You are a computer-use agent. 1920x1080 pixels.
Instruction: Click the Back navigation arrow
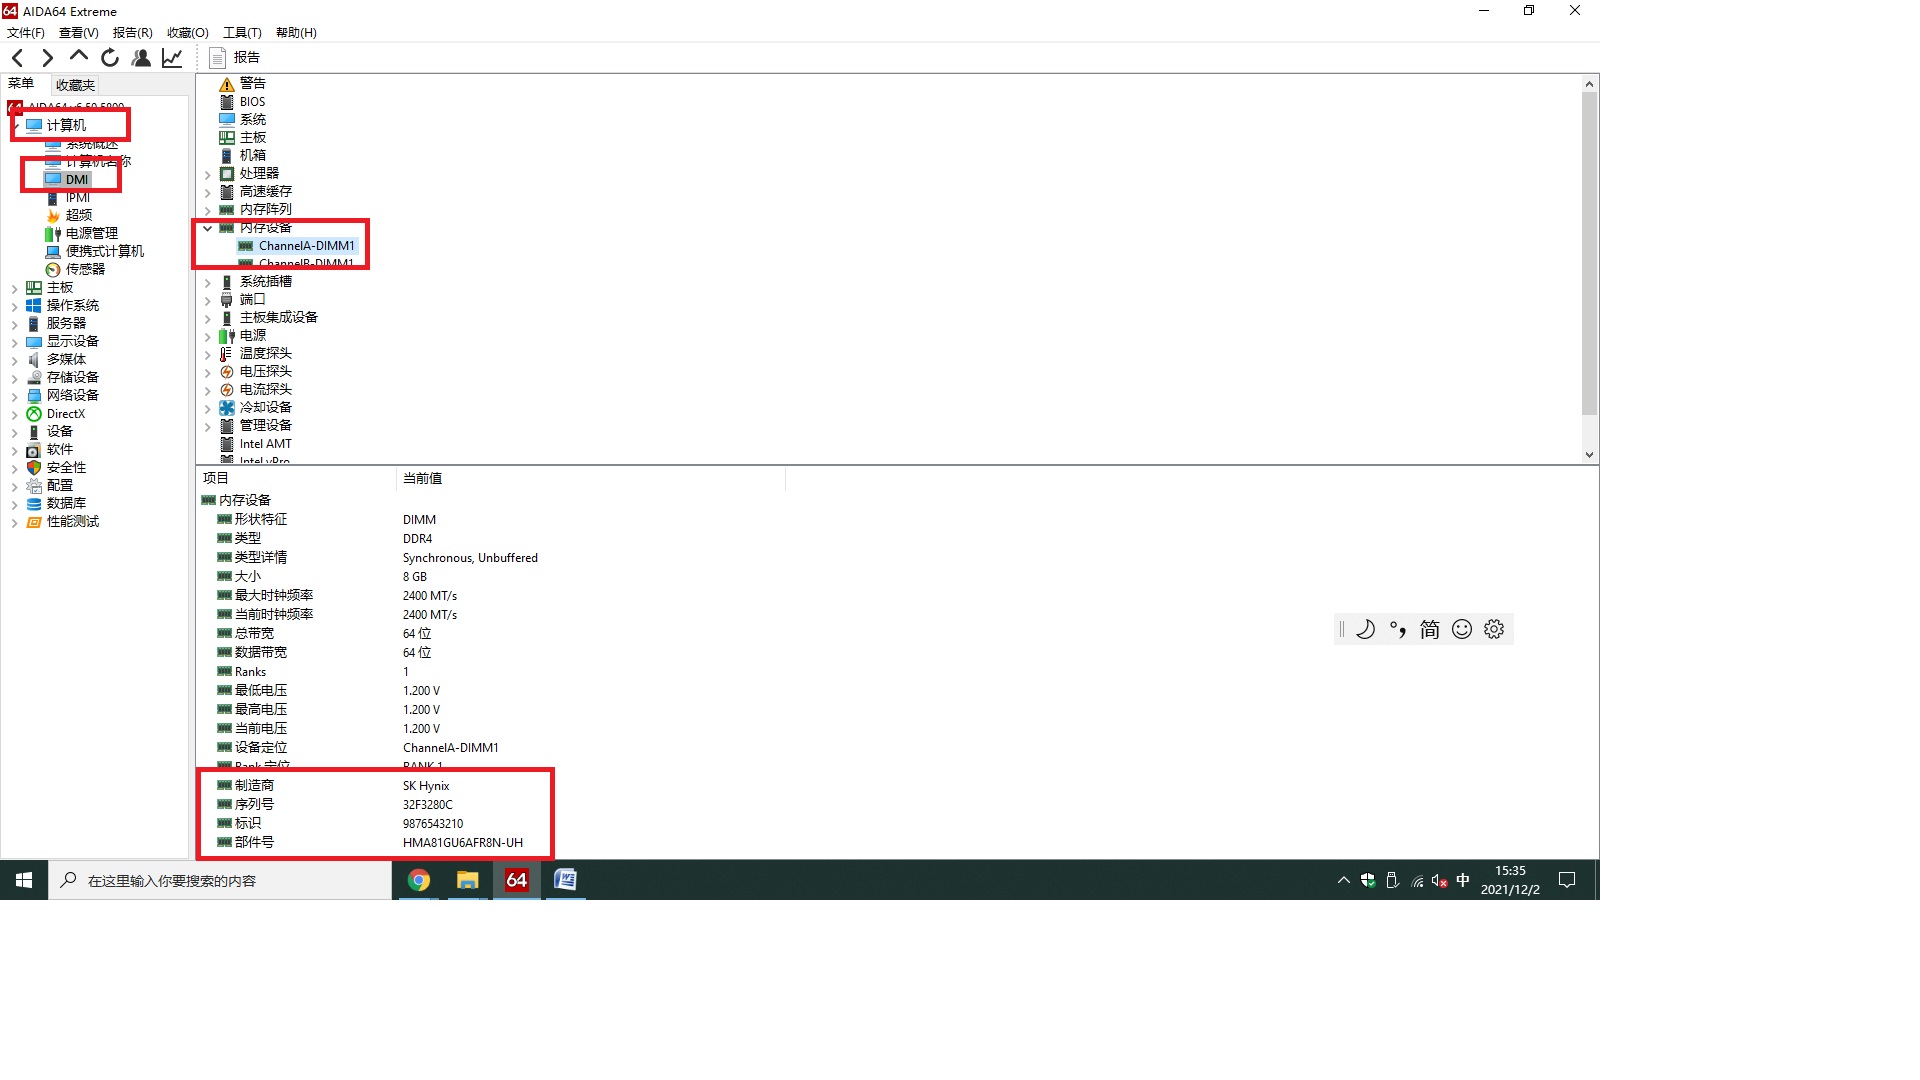coord(18,58)
